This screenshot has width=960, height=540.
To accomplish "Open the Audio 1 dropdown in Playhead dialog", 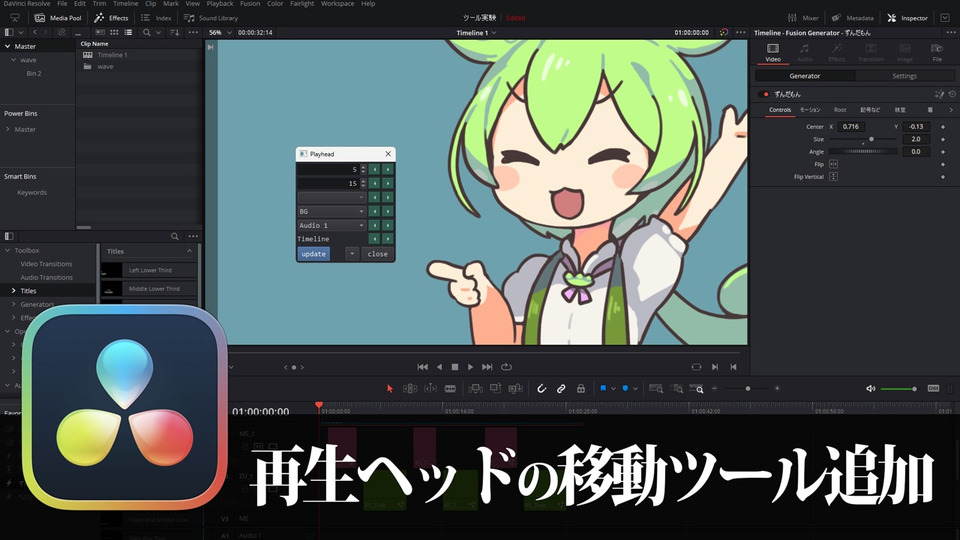I will [x=331, y=225].
